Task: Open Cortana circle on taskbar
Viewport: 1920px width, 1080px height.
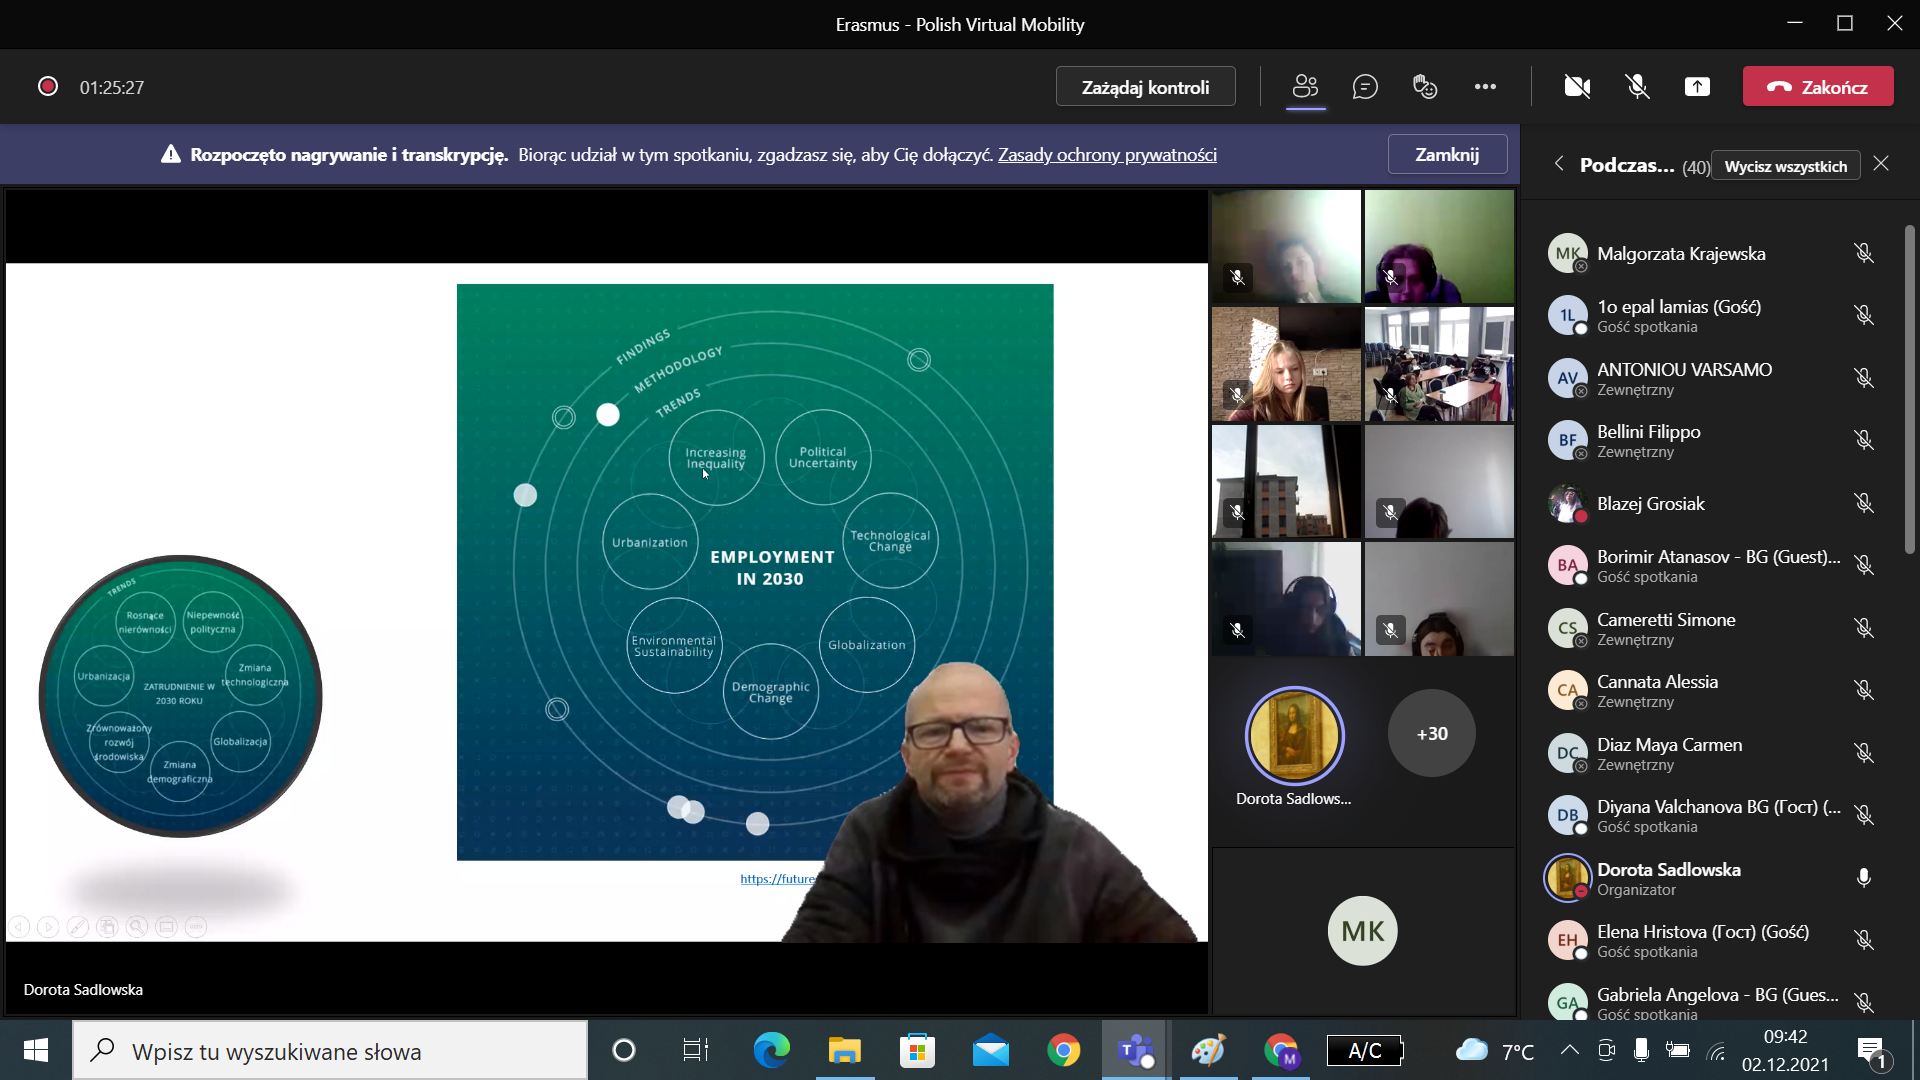Action: point(623,1050)
